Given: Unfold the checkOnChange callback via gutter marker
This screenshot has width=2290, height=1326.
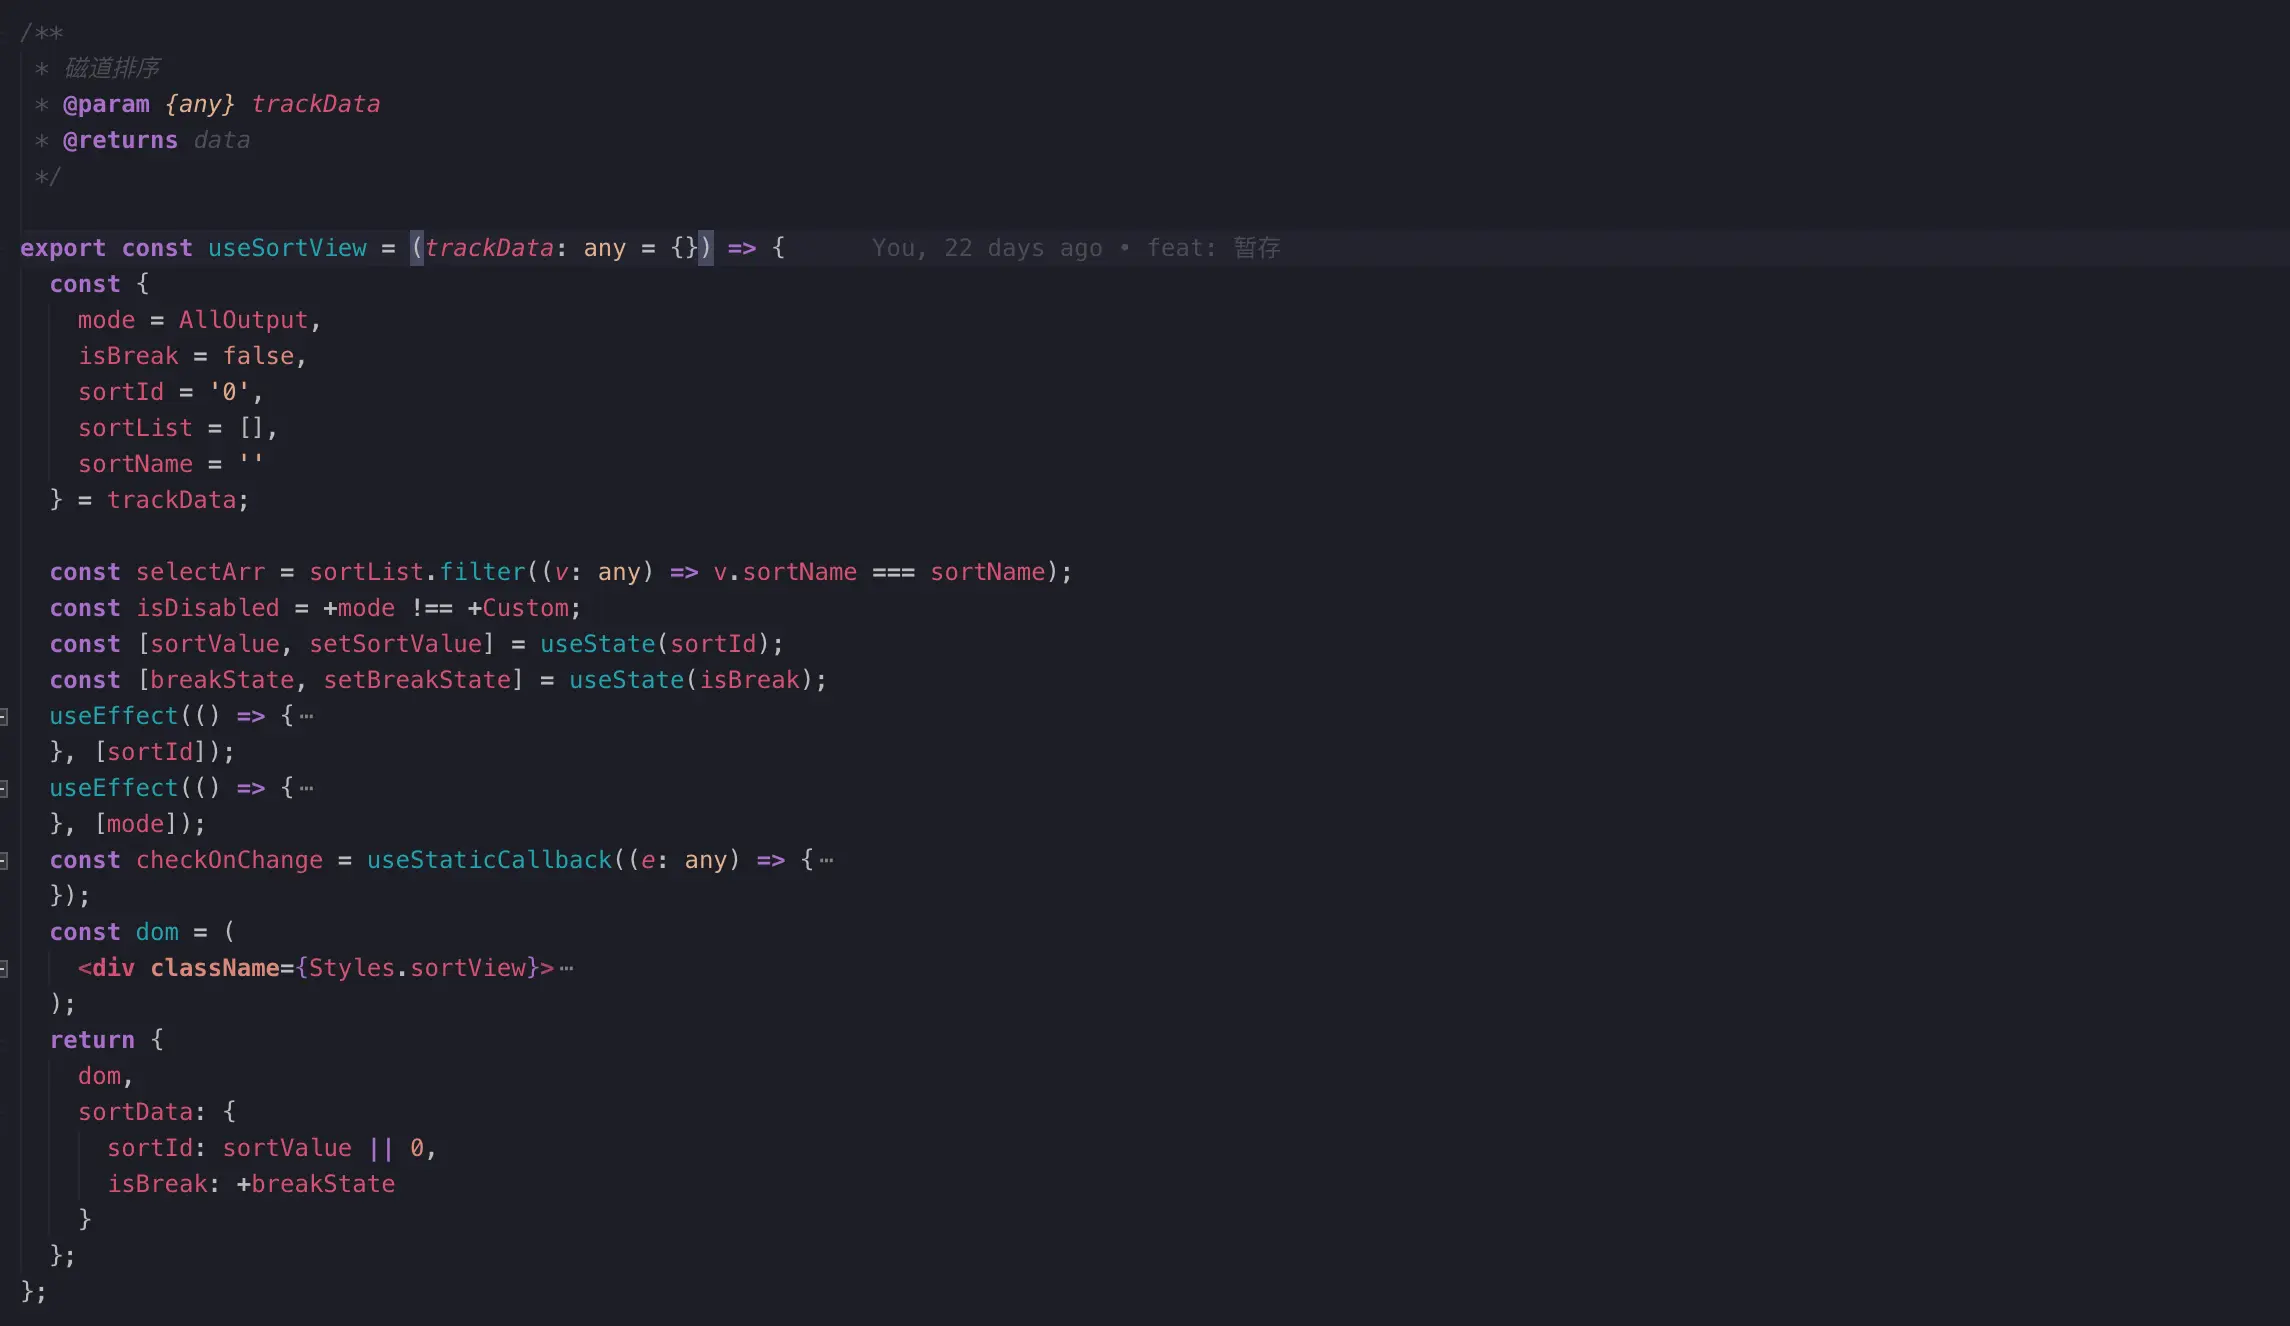Looking at the screenshot, I should pyautogui.click(x=4, y=861).
